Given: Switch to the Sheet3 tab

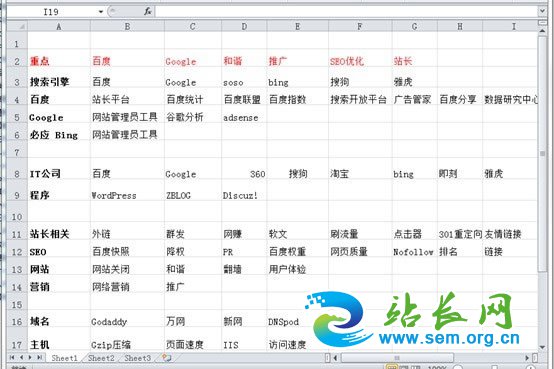Looking at the screenshot, I should click(137, 358).
